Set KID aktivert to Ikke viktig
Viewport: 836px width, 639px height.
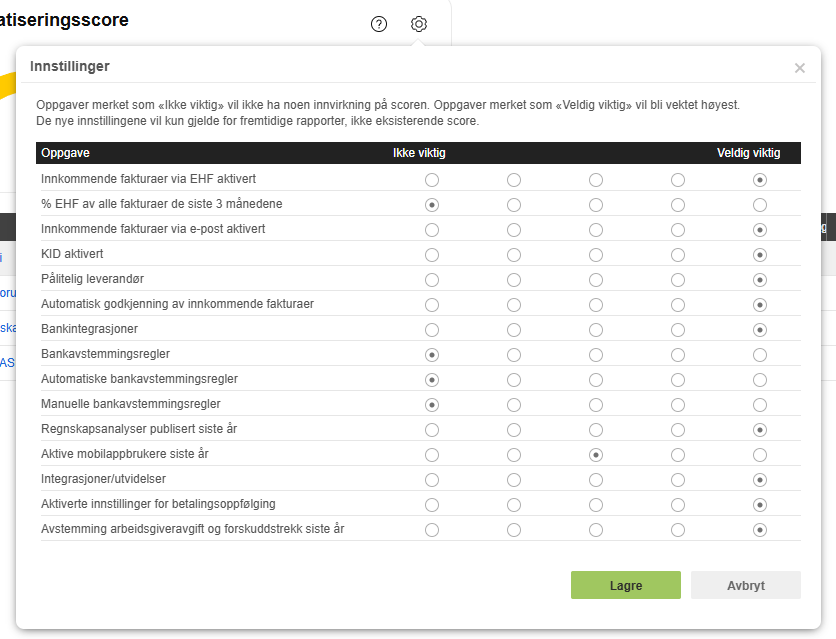(x=432, y=255)
